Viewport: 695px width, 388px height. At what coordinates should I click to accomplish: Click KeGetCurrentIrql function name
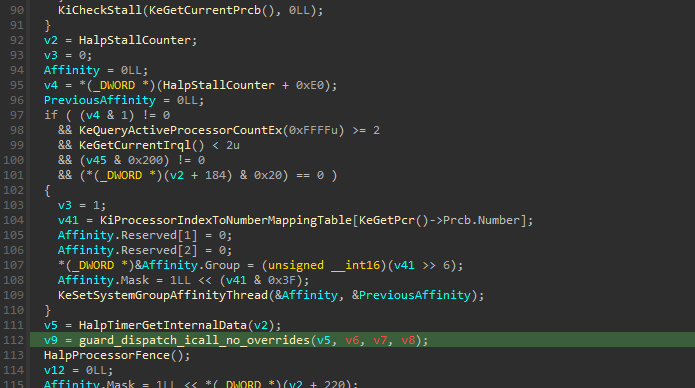pyautogui.click(x=135, y=145)
